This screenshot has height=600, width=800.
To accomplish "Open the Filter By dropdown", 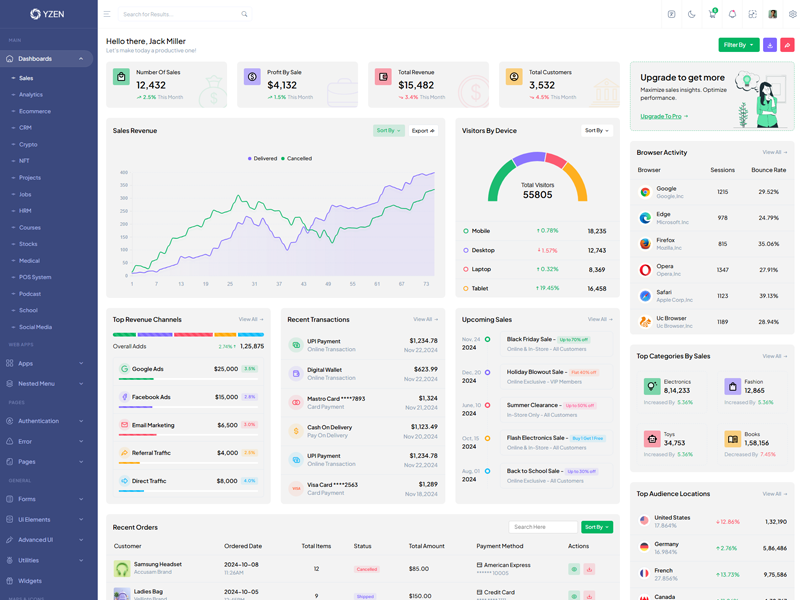I will pos(738,45).
